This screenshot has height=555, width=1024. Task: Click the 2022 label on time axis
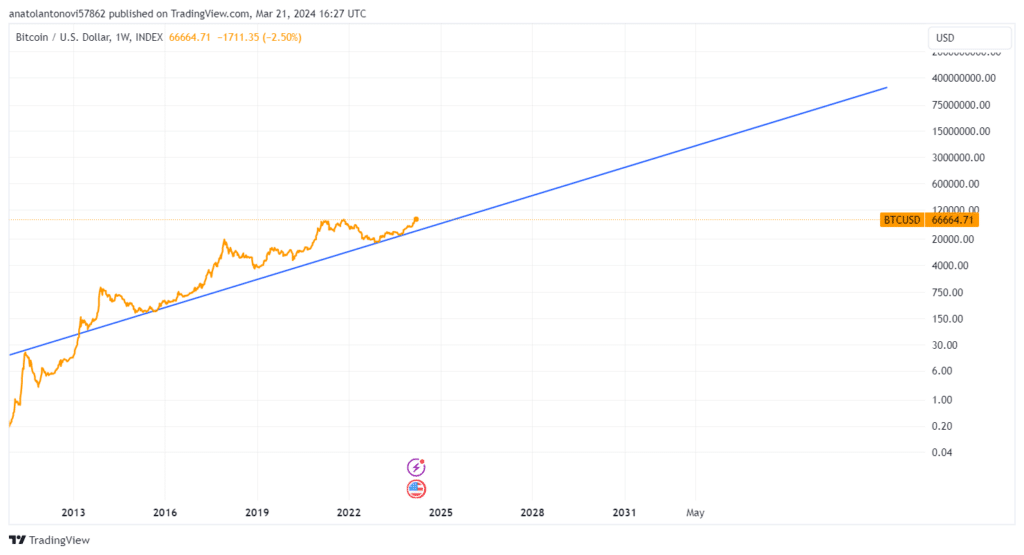[349, 513]
